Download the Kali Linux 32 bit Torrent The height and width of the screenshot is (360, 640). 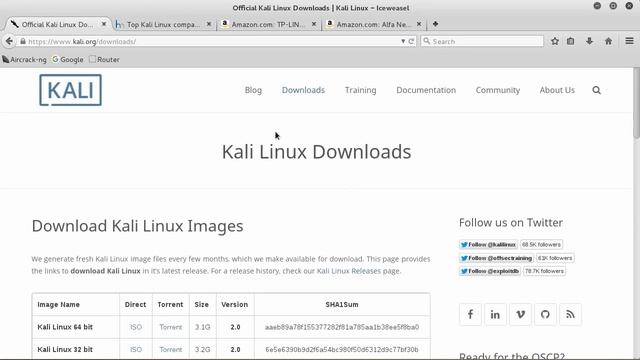pos(171,349)
